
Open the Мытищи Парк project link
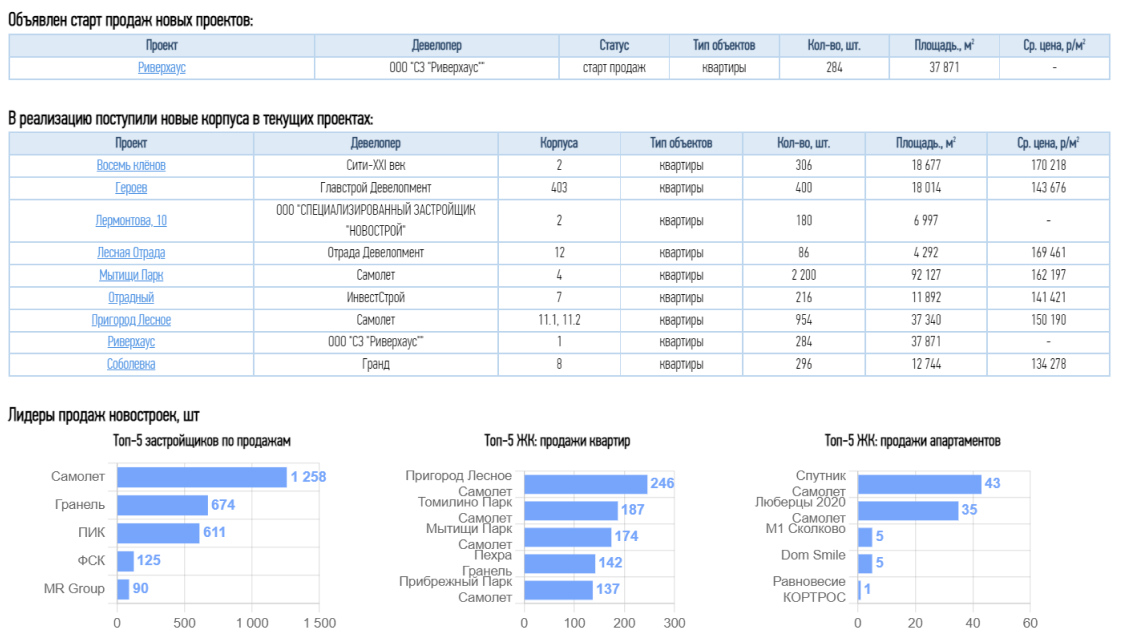[x=131, y=275]
